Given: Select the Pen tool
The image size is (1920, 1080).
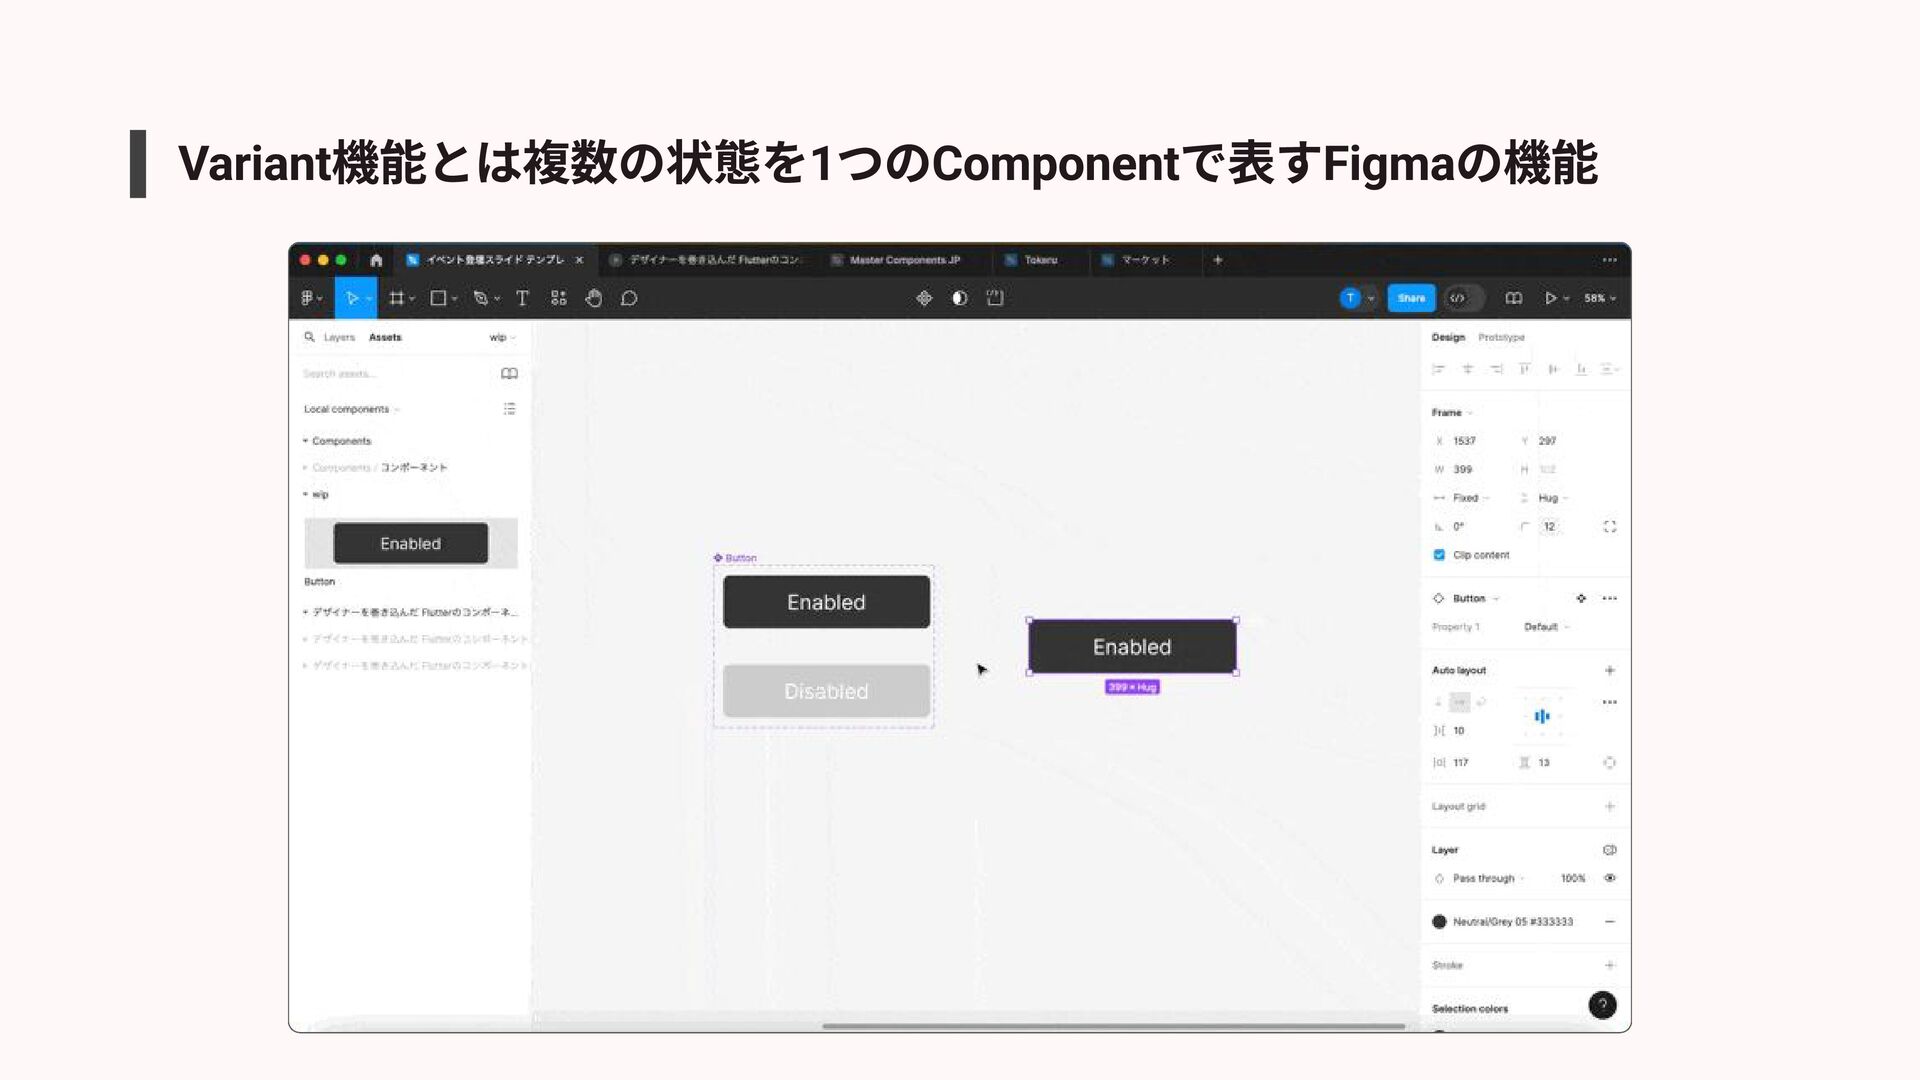Looking at the screenshot, I should click(481, 298).
